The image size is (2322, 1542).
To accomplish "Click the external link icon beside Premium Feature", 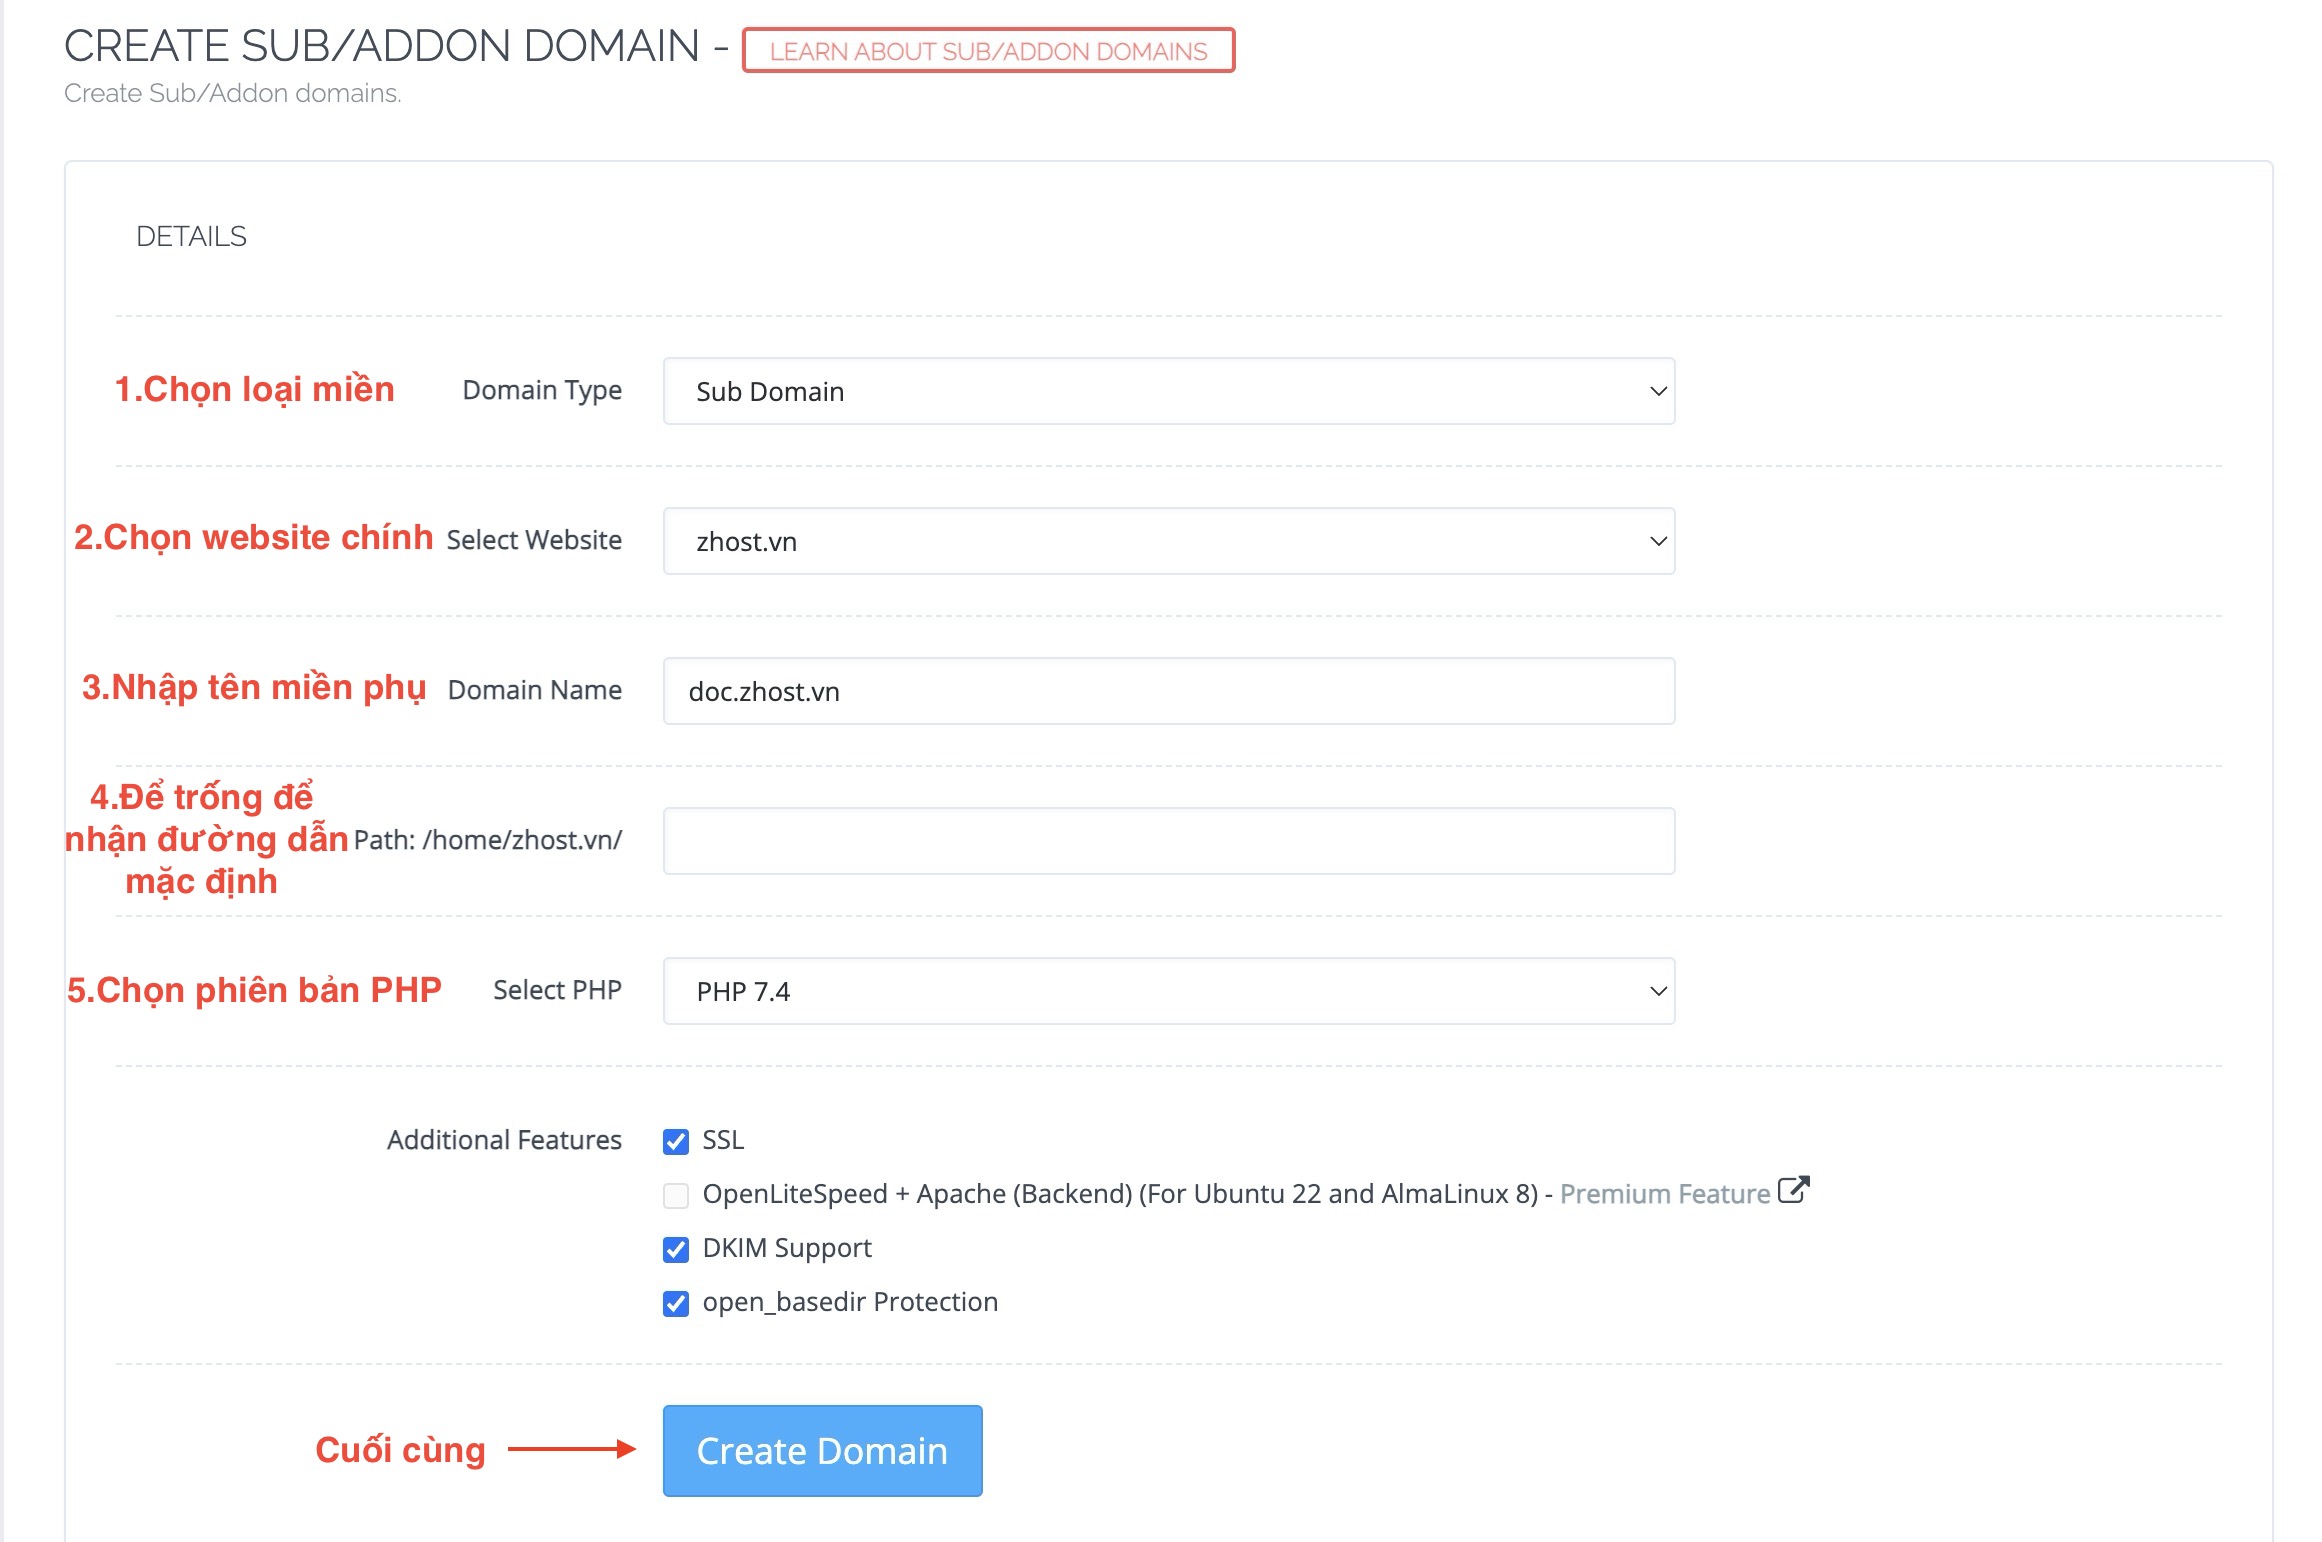I will [1794, 1190].
